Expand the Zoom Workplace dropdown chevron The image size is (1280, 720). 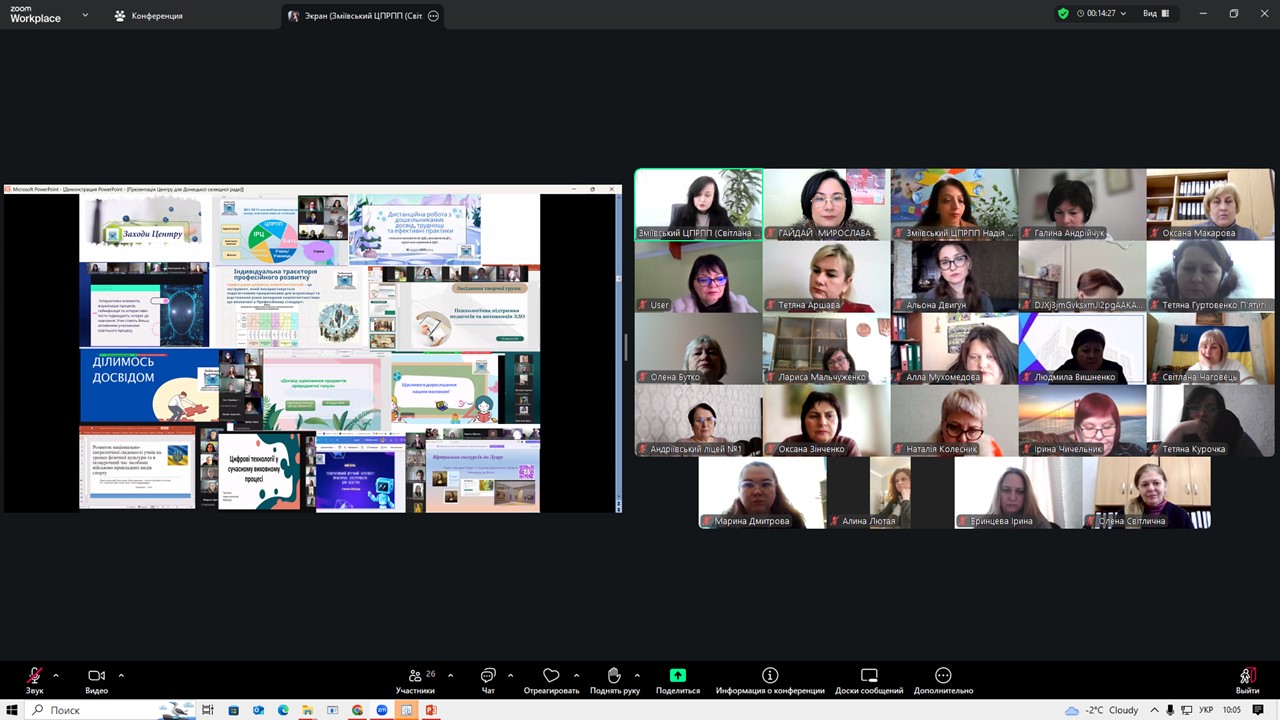tap(84, 16)
